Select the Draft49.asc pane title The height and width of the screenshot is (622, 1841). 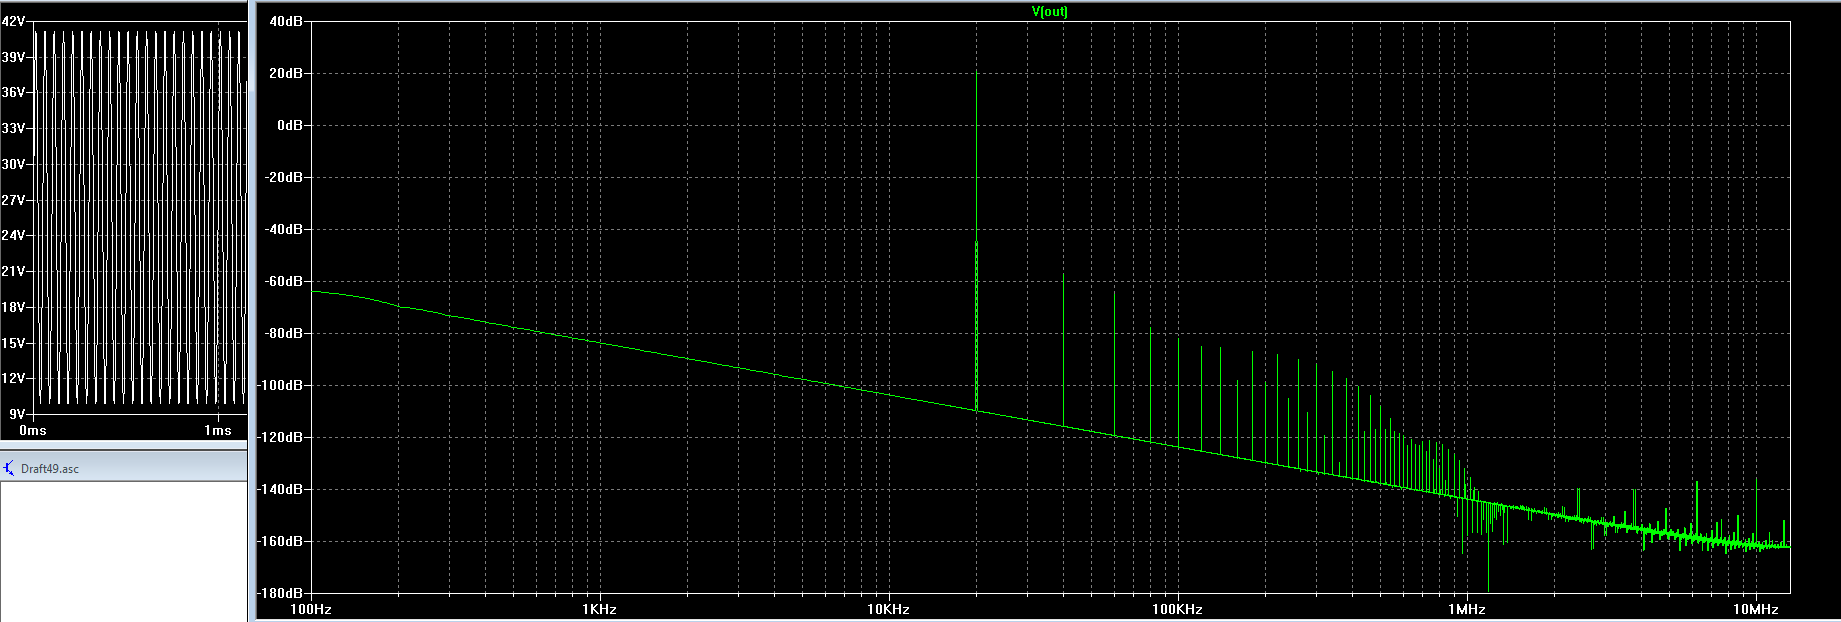tap(49, 469)
